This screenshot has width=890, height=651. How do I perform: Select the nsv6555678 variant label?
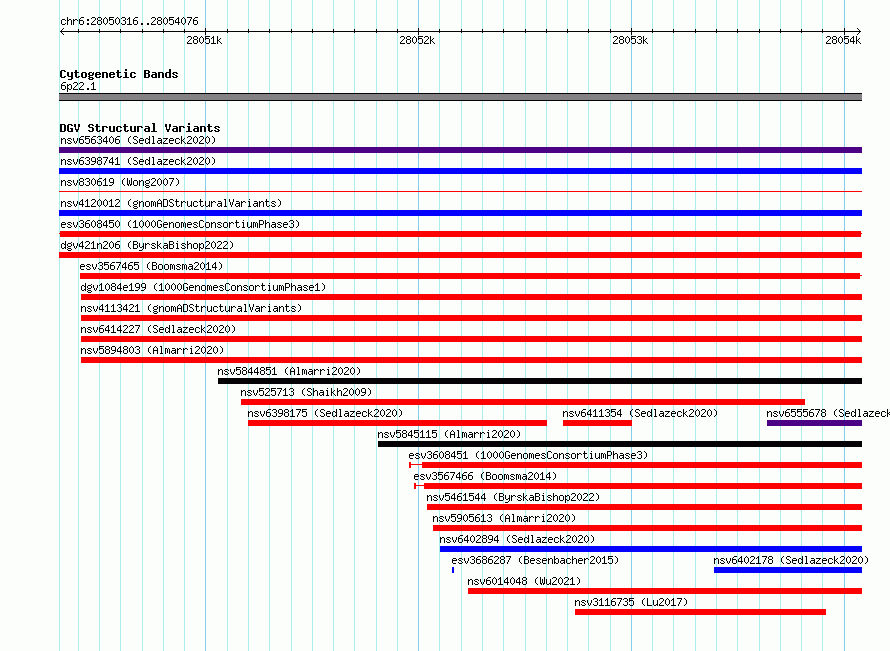tap(828, 413)
